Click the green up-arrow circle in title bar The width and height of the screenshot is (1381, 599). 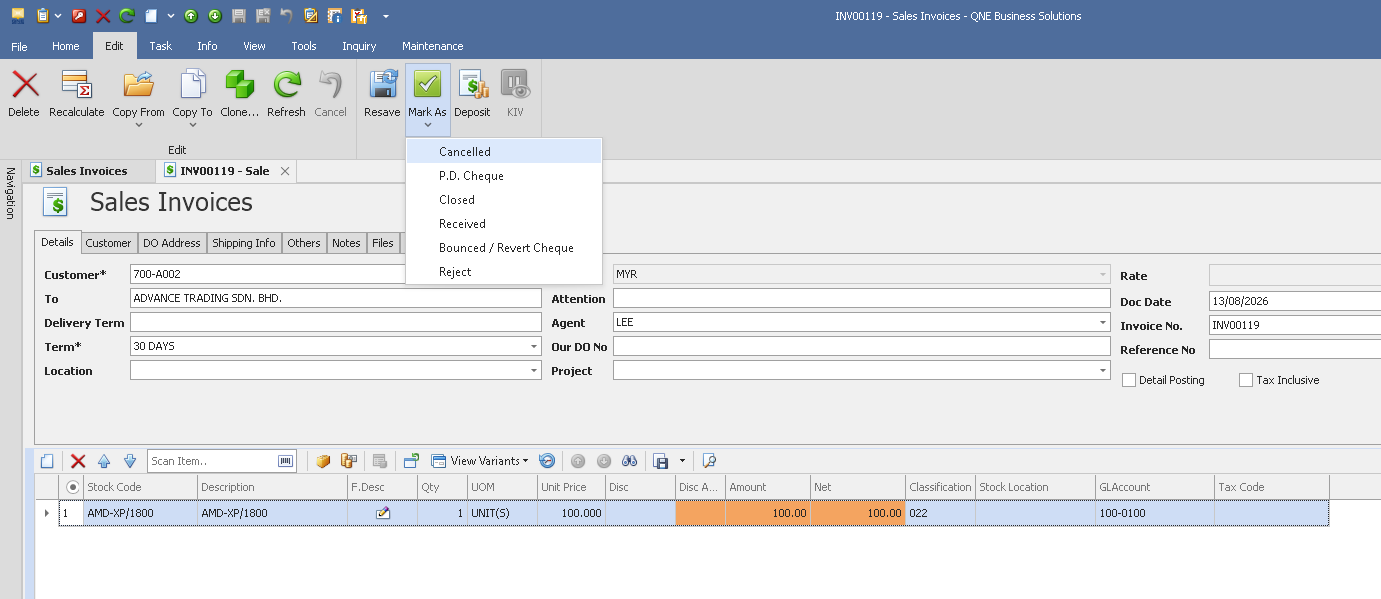pyautogui.click(x=191, y=16)
